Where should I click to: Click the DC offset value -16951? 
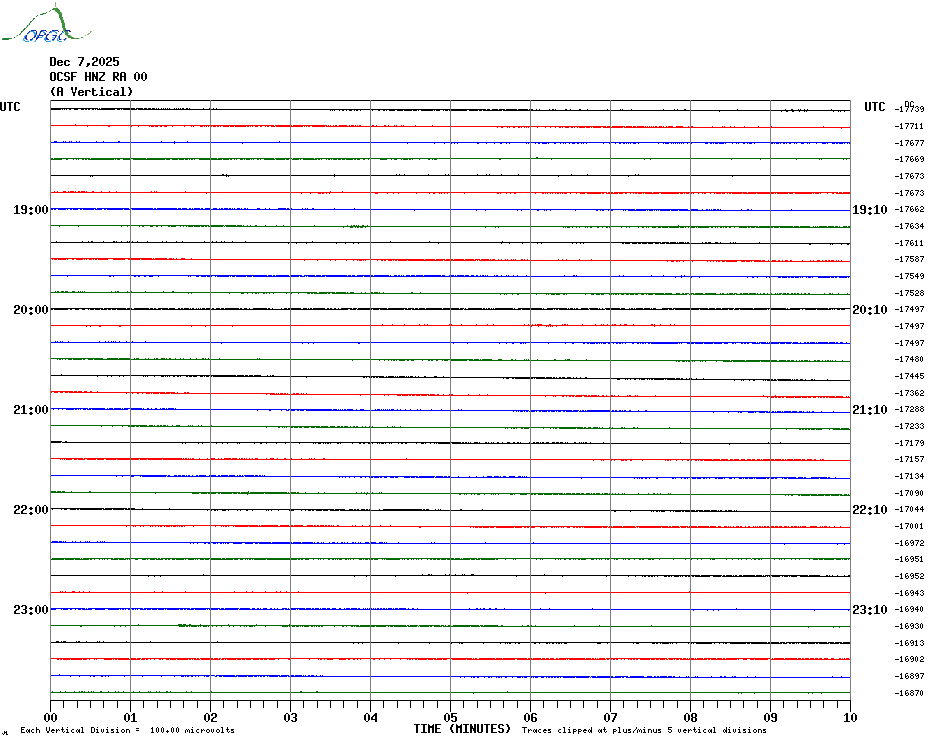tap(909, 559)
